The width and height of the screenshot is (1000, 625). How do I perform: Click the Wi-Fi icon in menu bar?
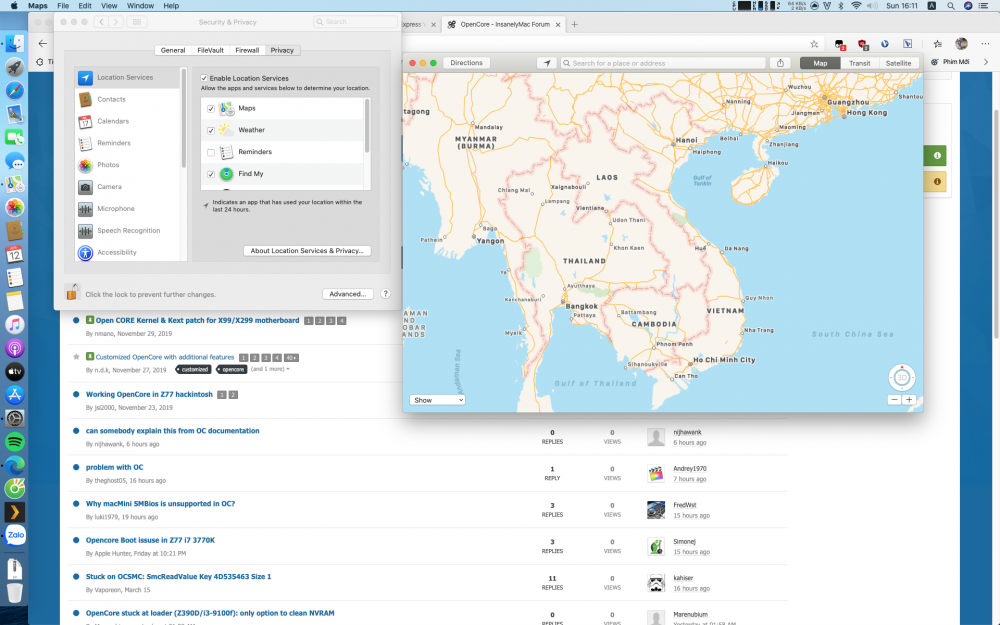click(856, 6)
